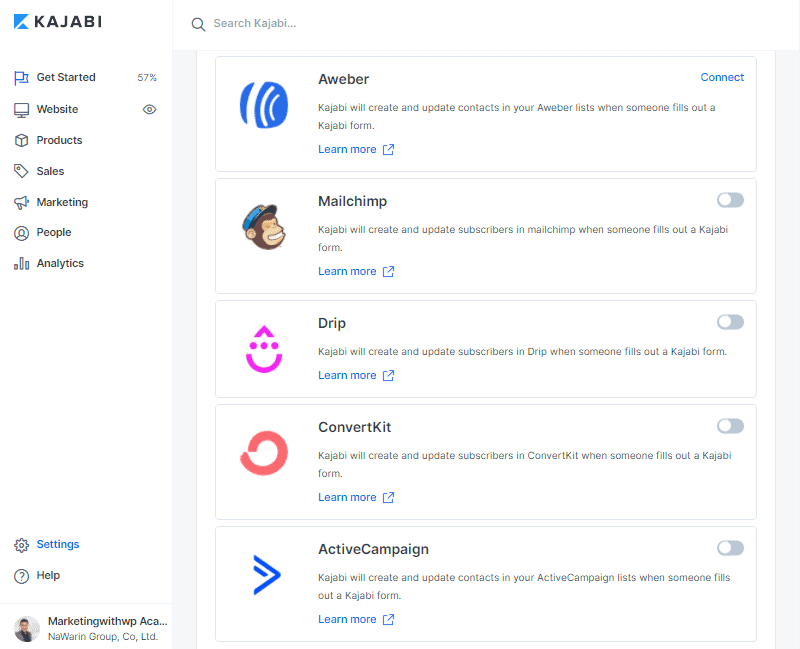Click the Mailchimp heading text
This screenshot has height=649, width=800.
353,201
